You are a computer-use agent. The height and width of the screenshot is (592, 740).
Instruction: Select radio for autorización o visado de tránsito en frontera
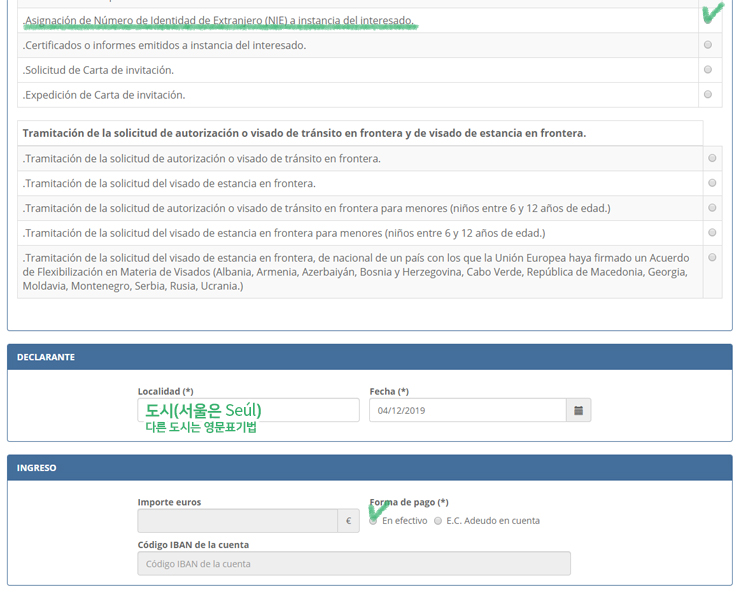pyautogui.click(x=712, y=158)
